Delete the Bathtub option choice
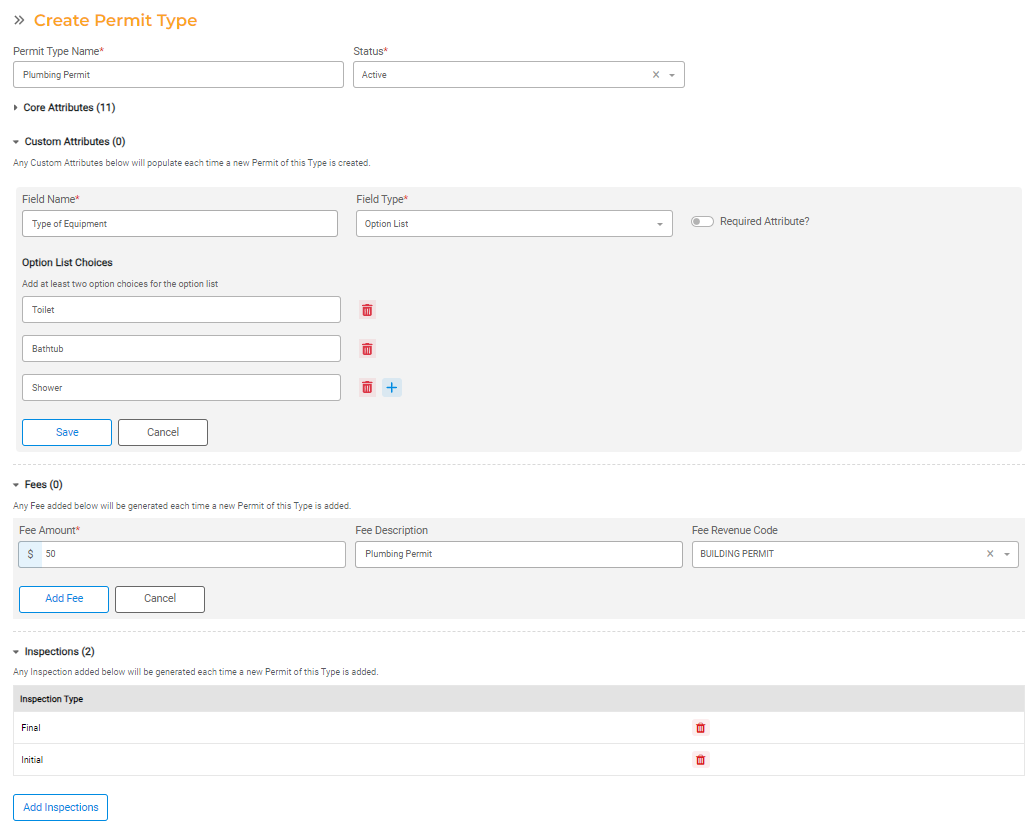 coord(367,349)
